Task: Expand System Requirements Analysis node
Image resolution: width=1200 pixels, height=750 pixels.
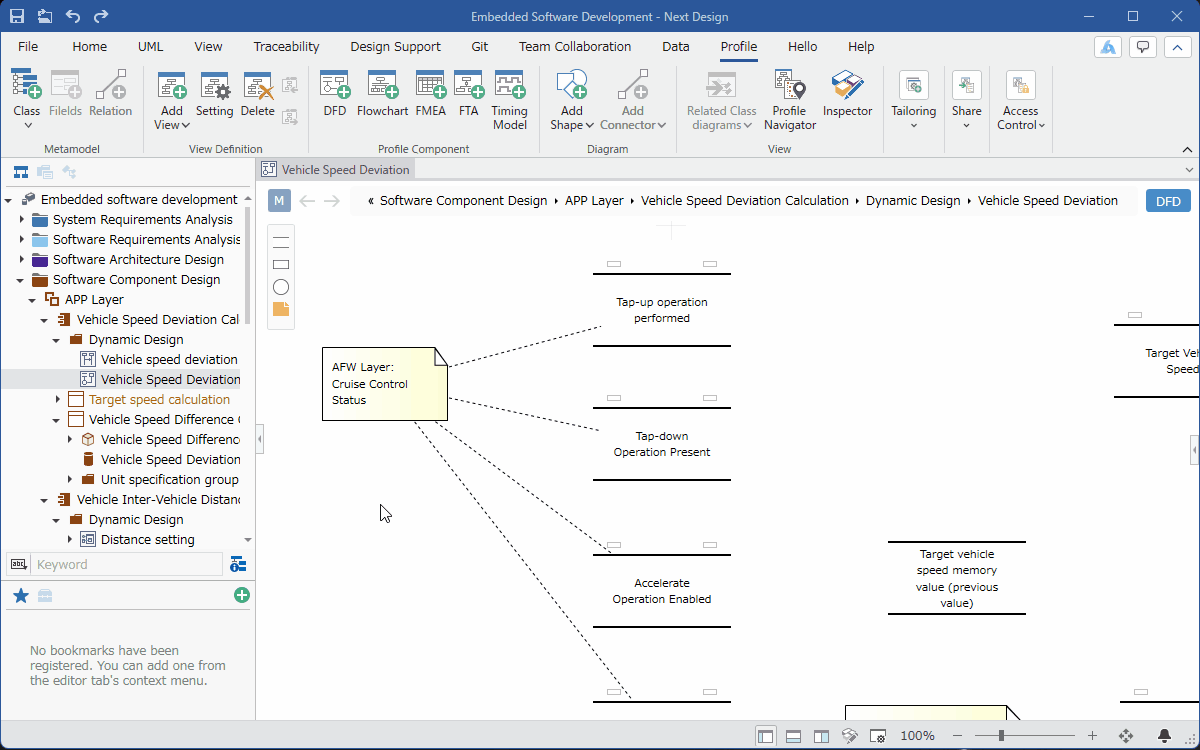Action: coord(22,219)
